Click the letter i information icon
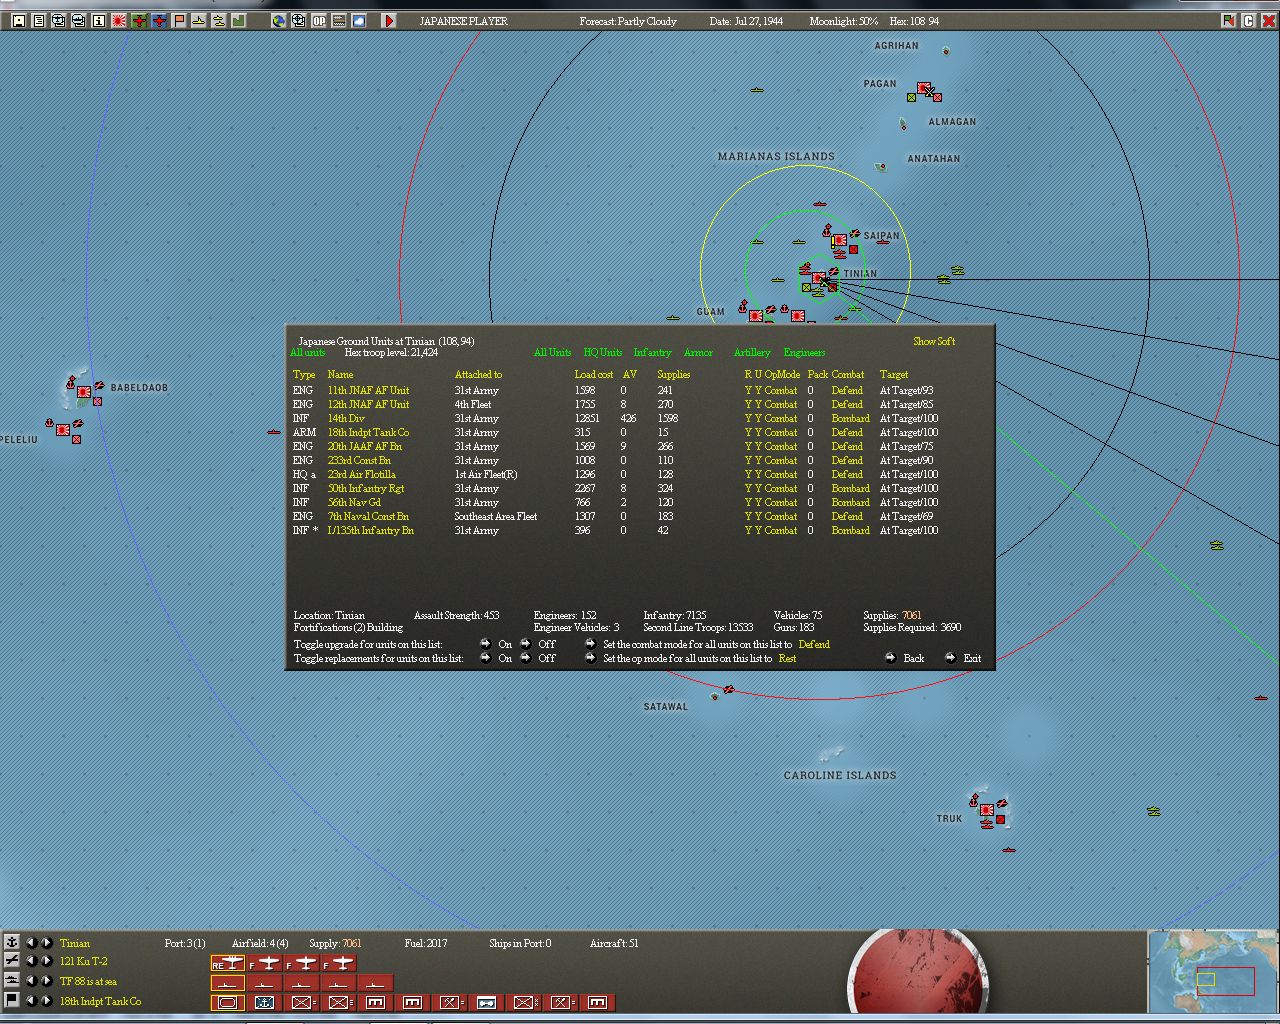Viewport: 1280px width, 1024px height. pyautogui.click(x=99, y=20)
